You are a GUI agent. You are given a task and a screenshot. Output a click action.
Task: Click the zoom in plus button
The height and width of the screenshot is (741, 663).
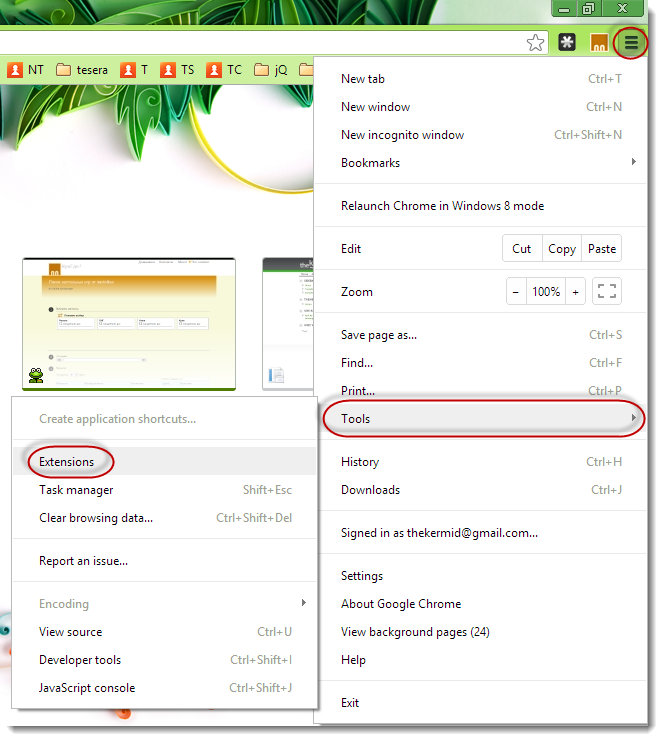click(x=576, y=292)
